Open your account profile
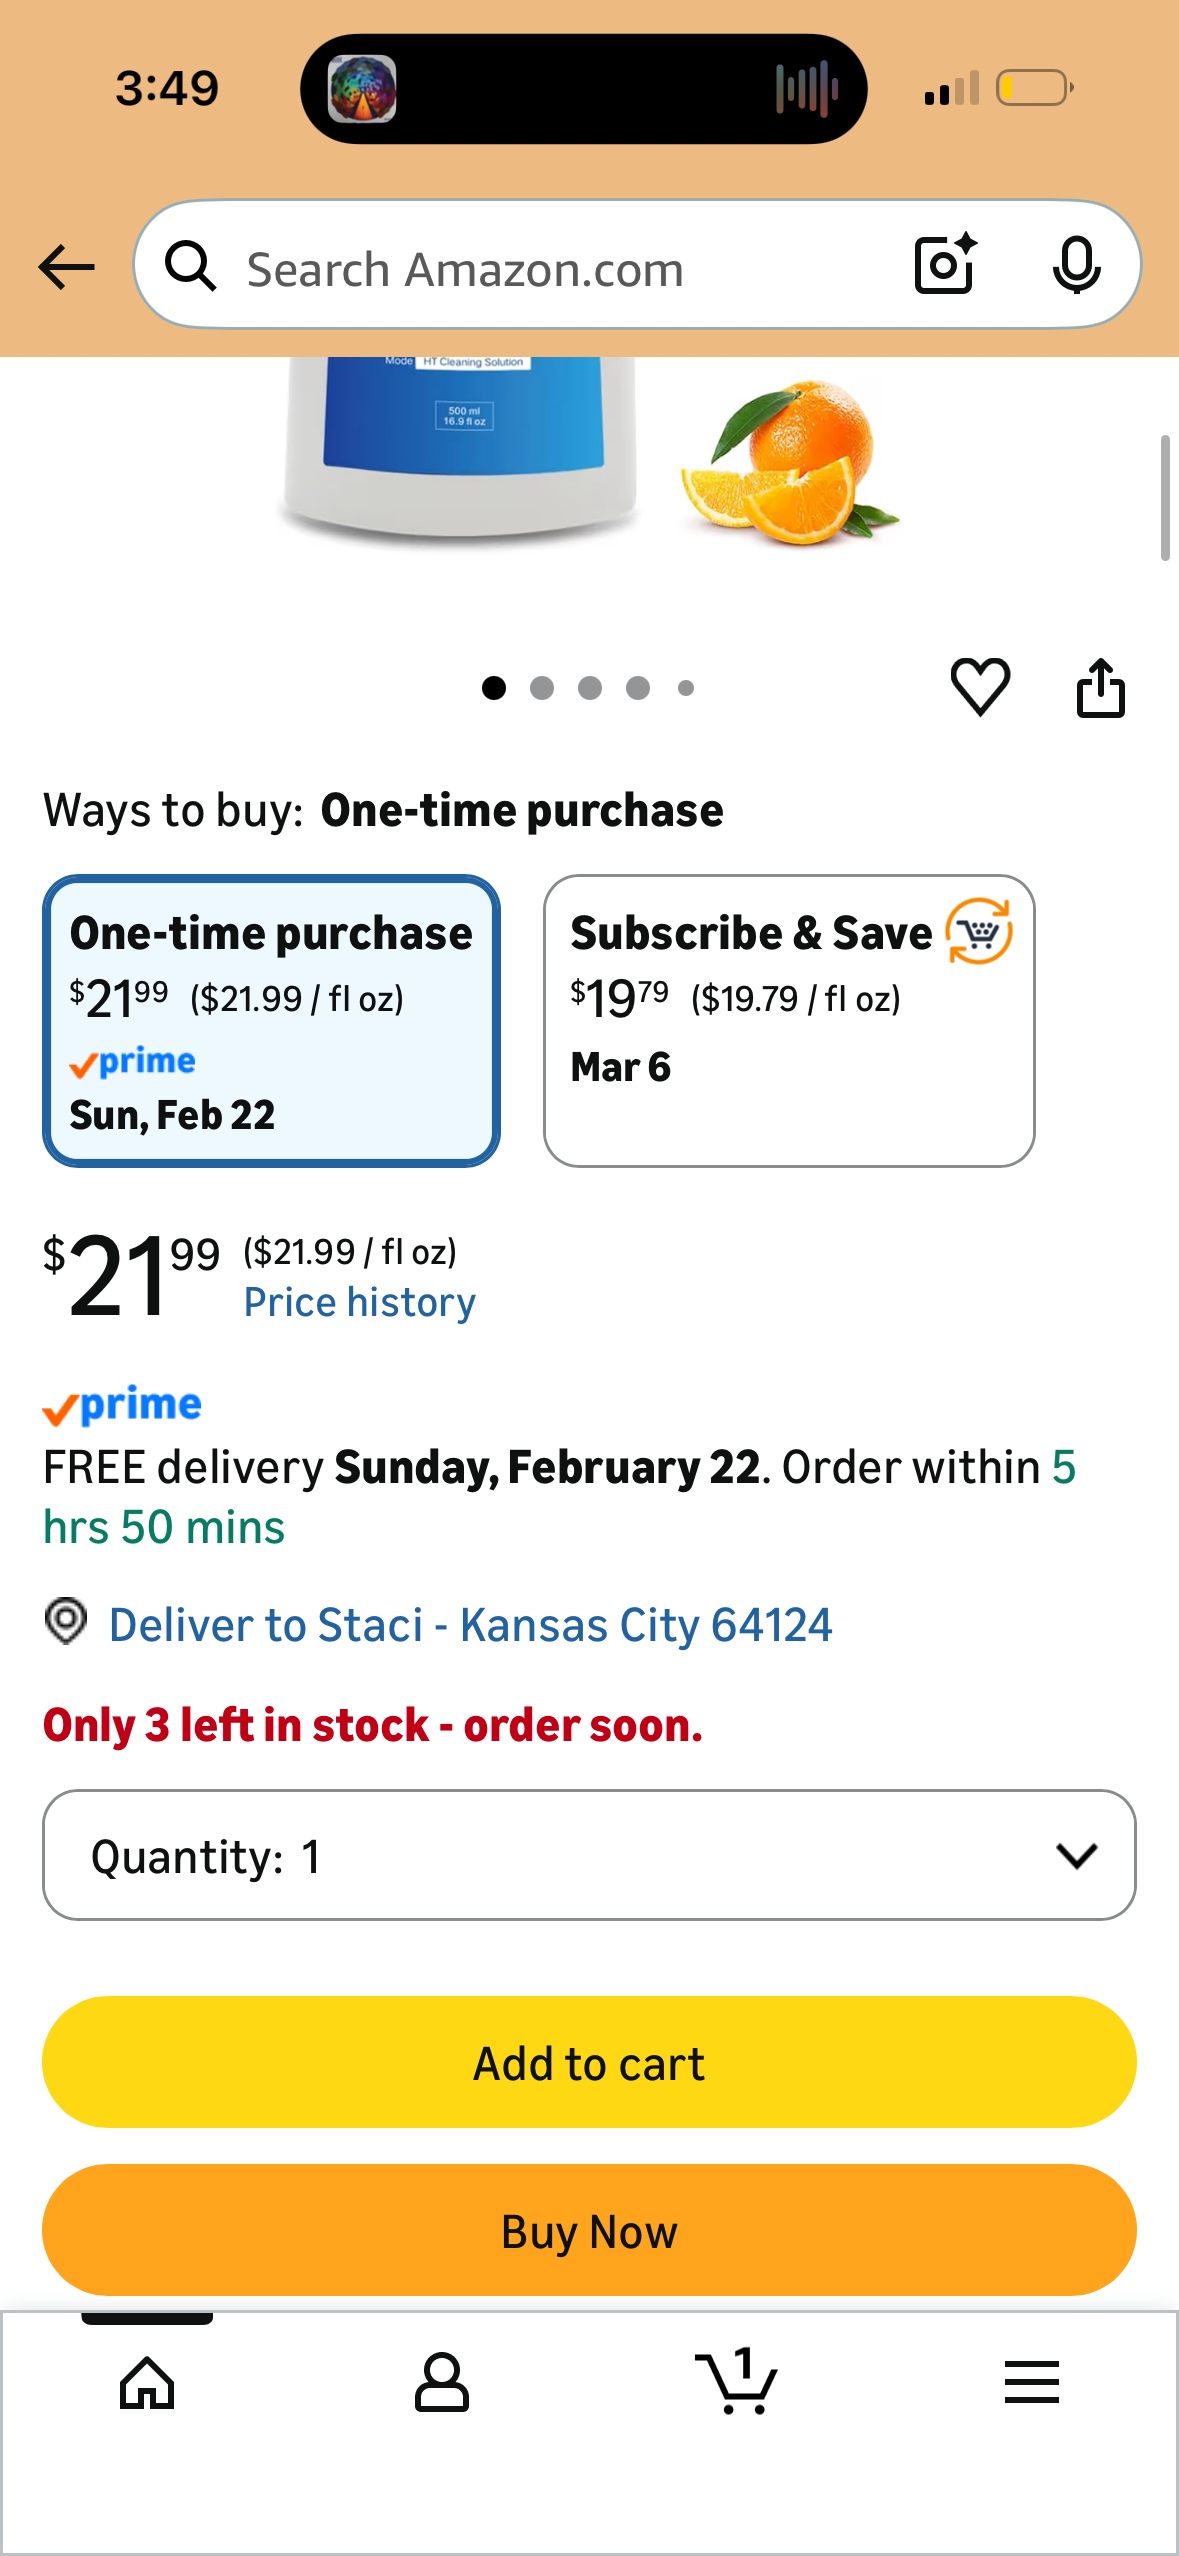 [442, 2383]
